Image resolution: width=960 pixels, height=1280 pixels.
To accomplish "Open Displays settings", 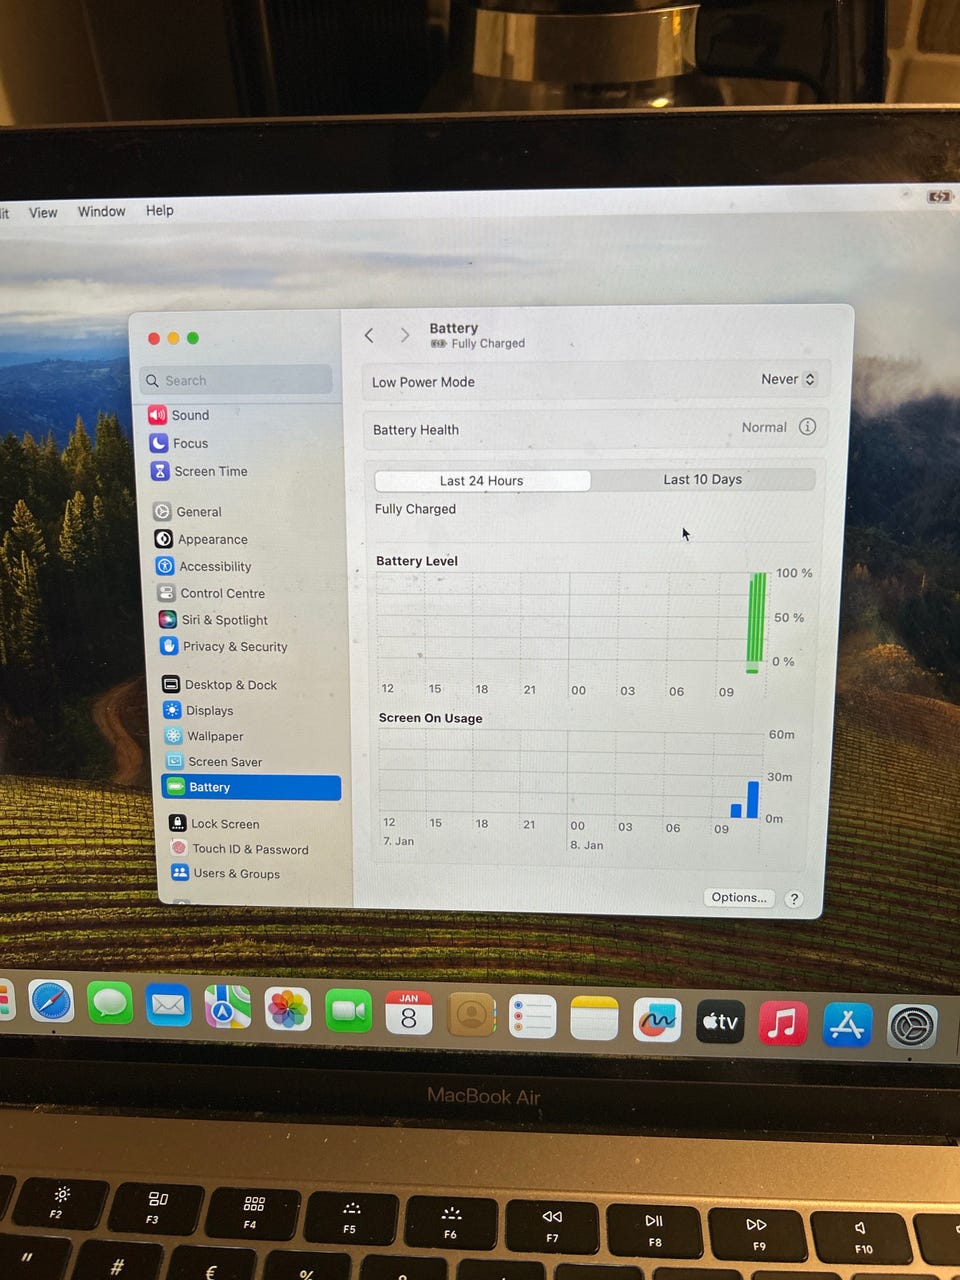I will (x=198, y=710).
